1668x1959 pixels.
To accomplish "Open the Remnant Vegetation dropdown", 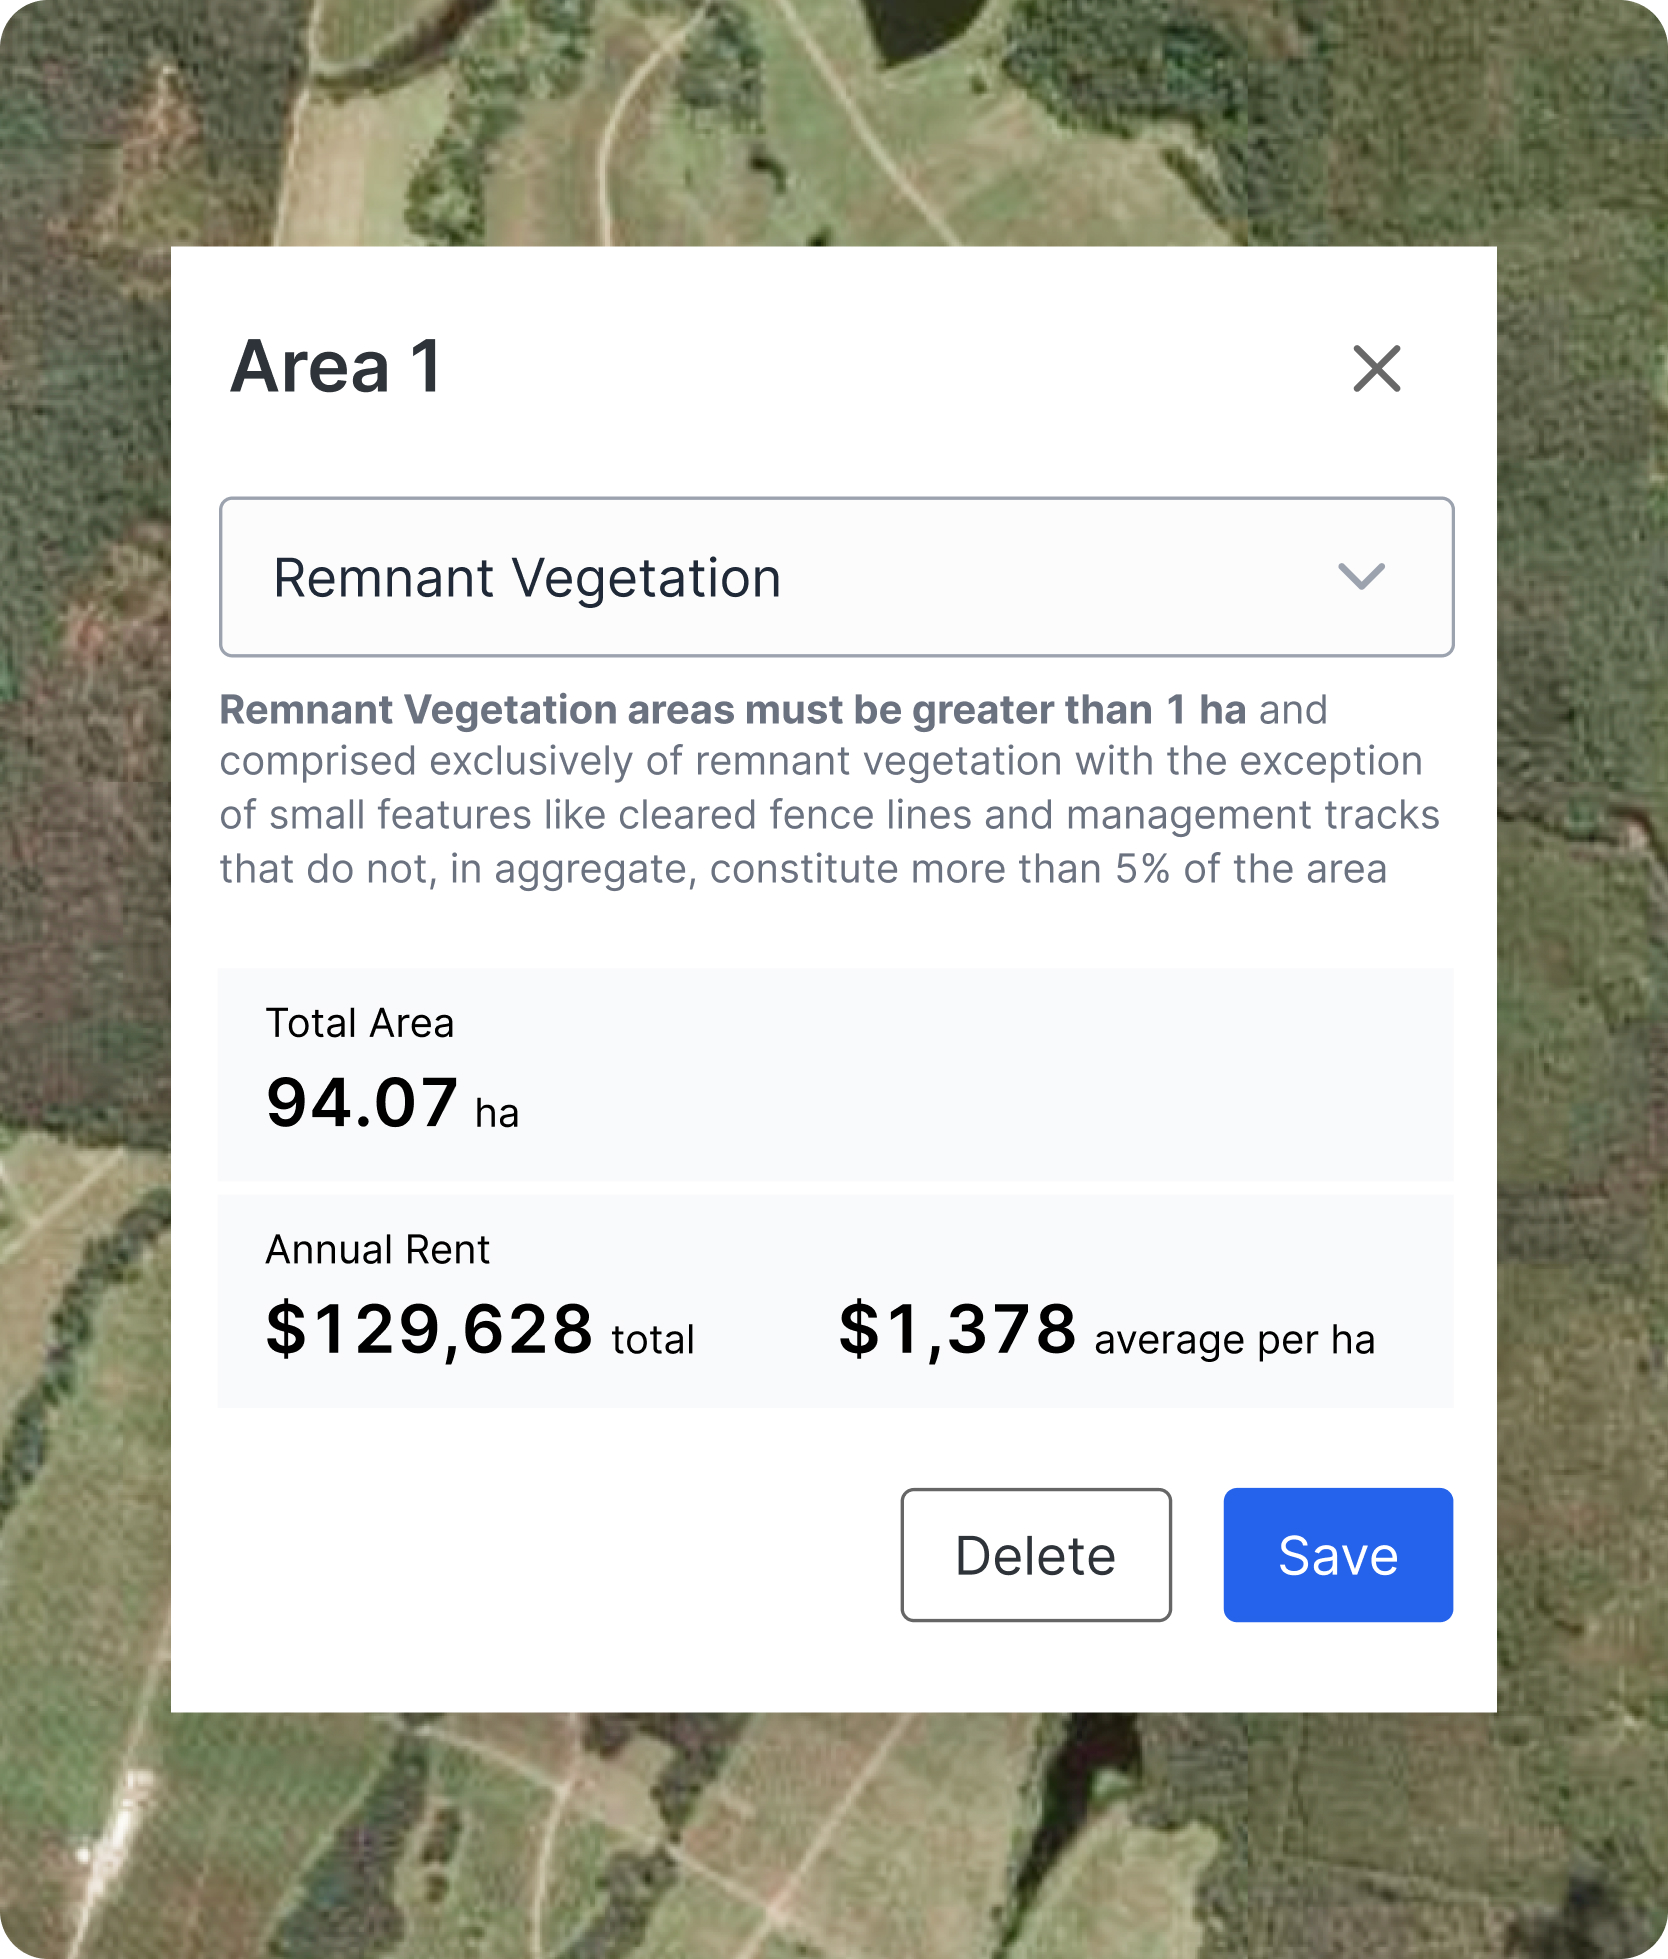I will pos(835,577).
